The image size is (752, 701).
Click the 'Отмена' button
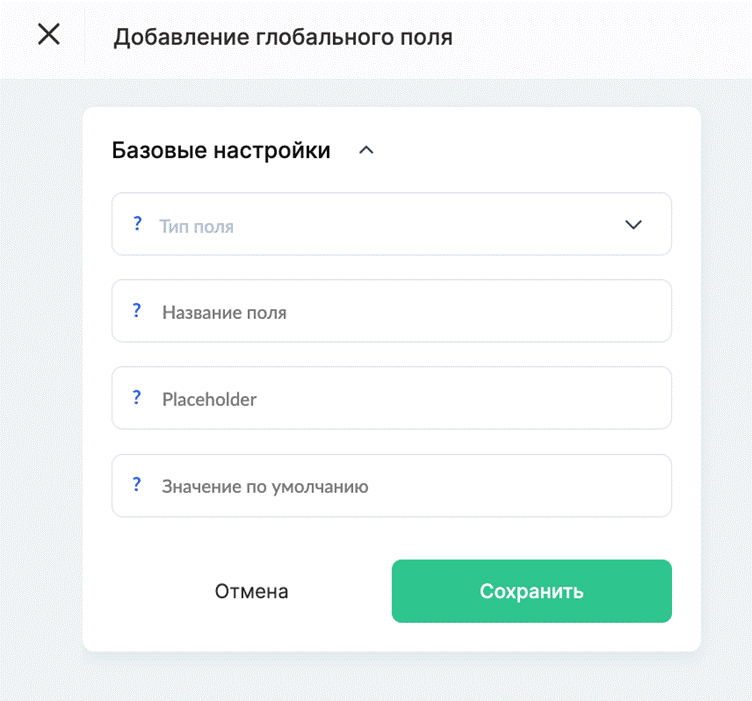click(251, 591)
